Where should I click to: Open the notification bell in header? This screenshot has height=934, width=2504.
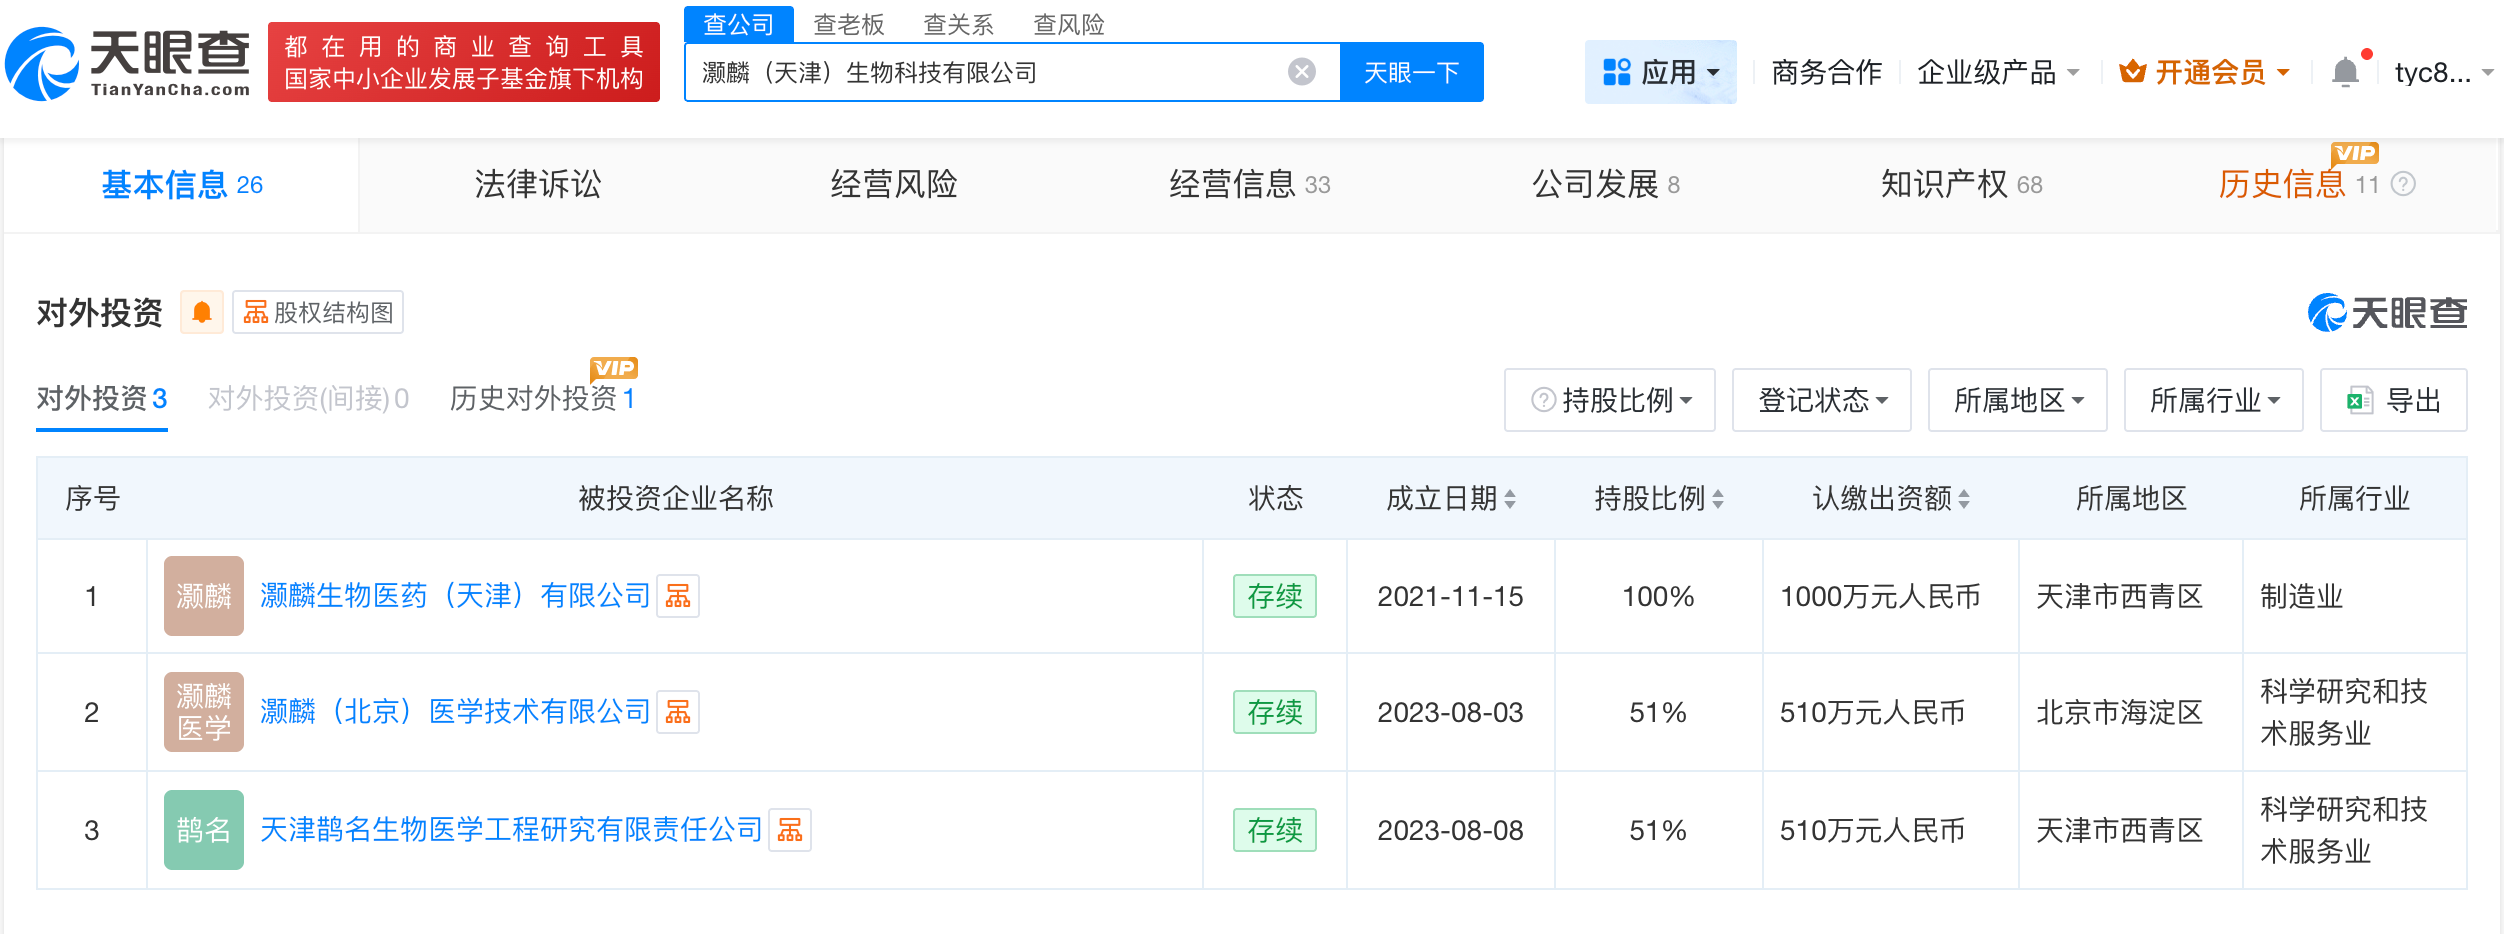click(2345, 72)
